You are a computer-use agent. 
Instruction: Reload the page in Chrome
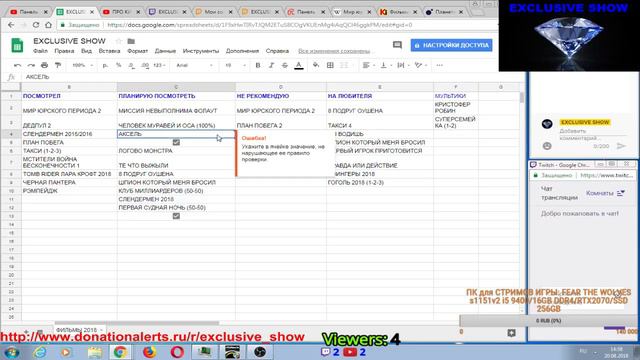pos(36,25)
